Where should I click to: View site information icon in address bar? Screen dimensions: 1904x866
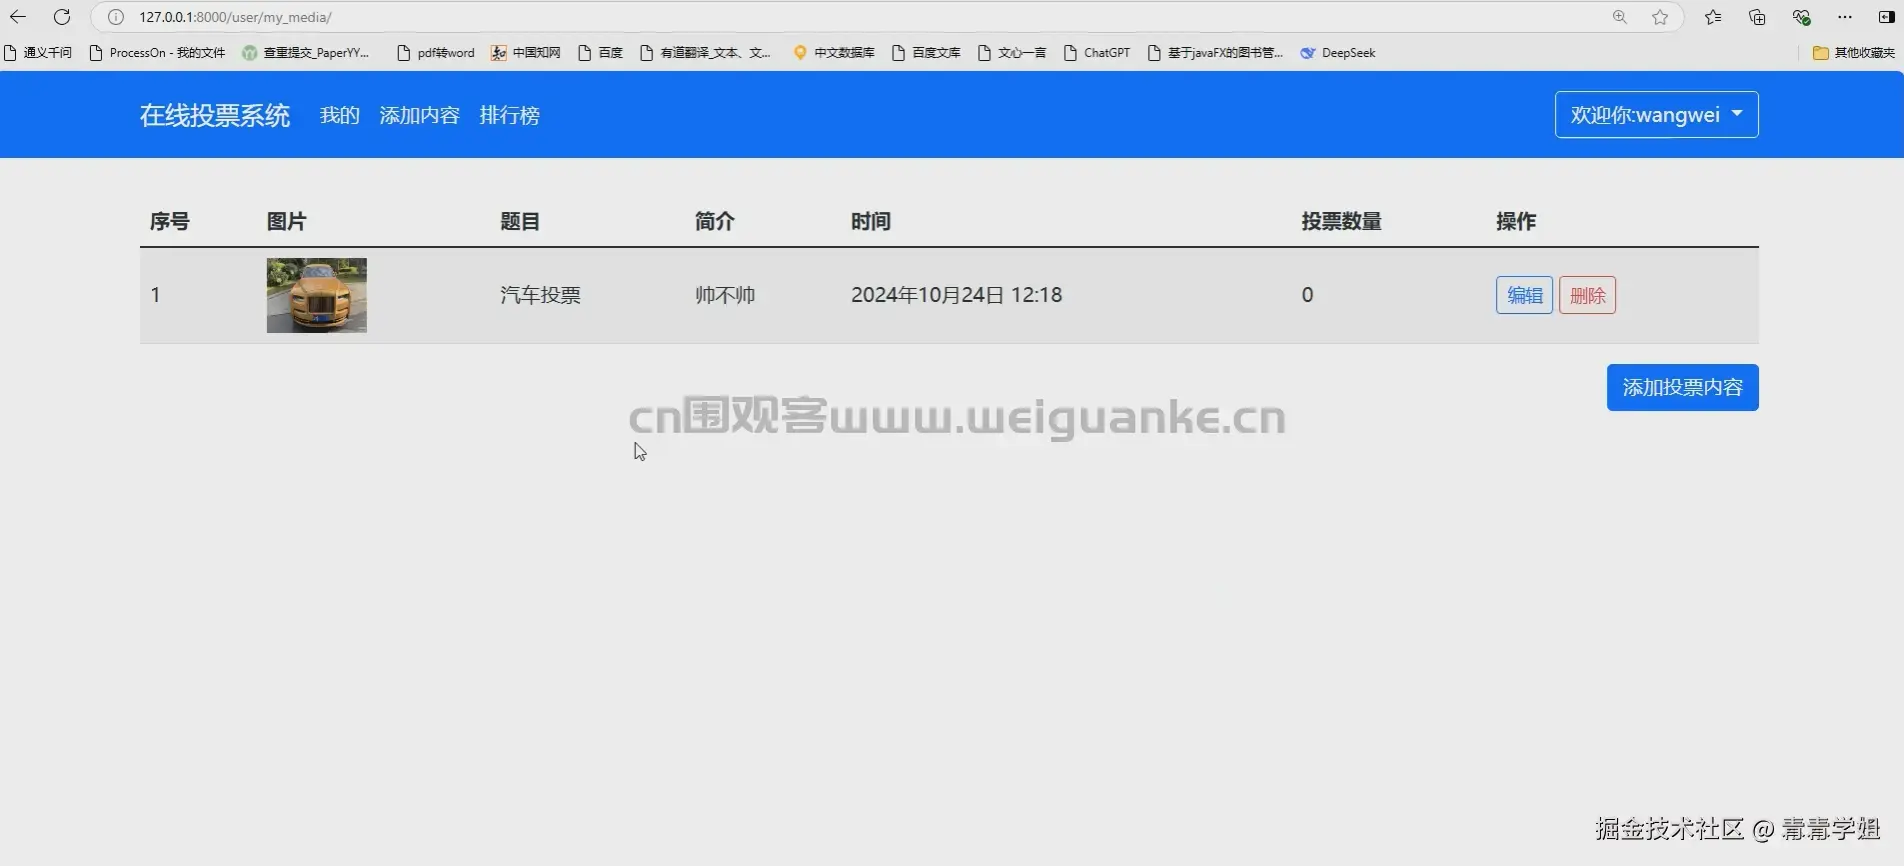116,17
